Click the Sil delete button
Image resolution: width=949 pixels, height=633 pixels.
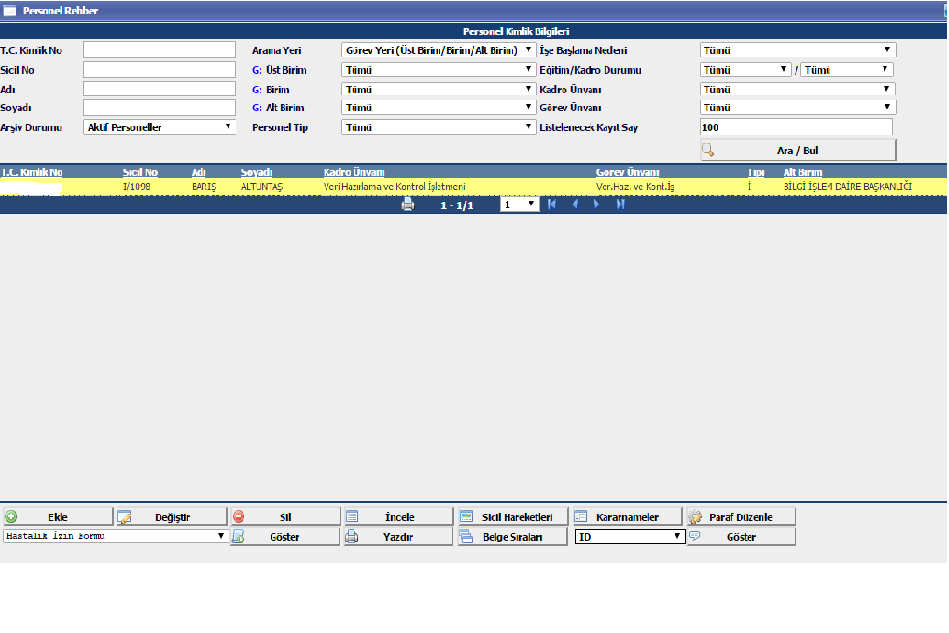(x=285, y=517)
